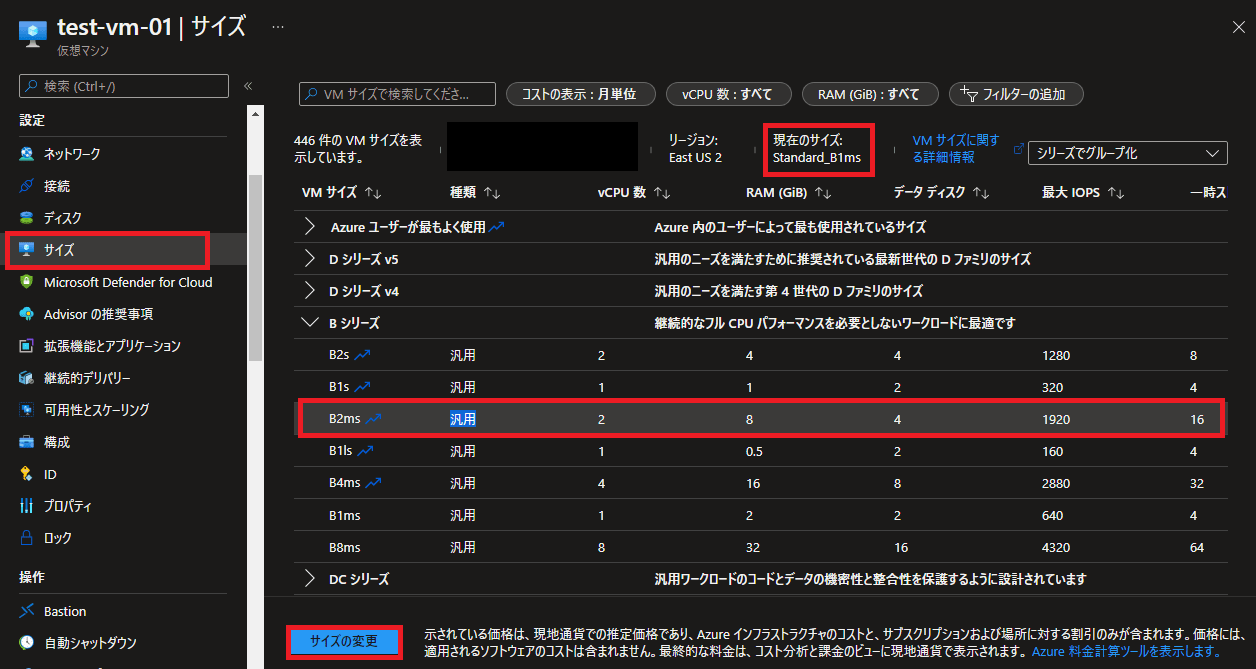Screen dimensions: 1256x669
Task: Select the B1ms size row
Action: [x=761, y=515]
